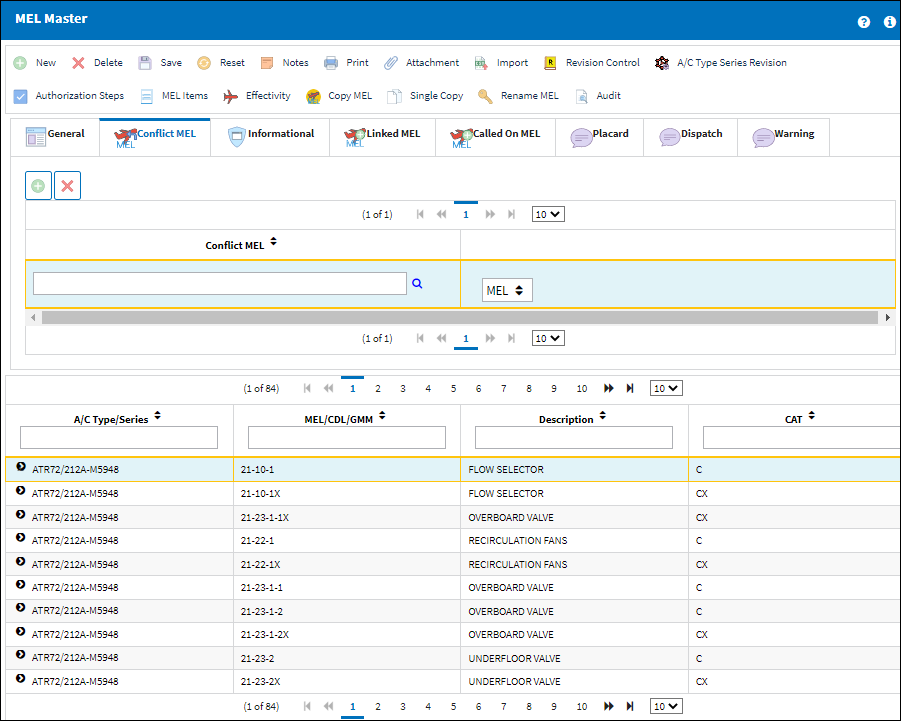Click the Rename MEL key icon
The image size is (901, 721).
click(x=485, y=96)
